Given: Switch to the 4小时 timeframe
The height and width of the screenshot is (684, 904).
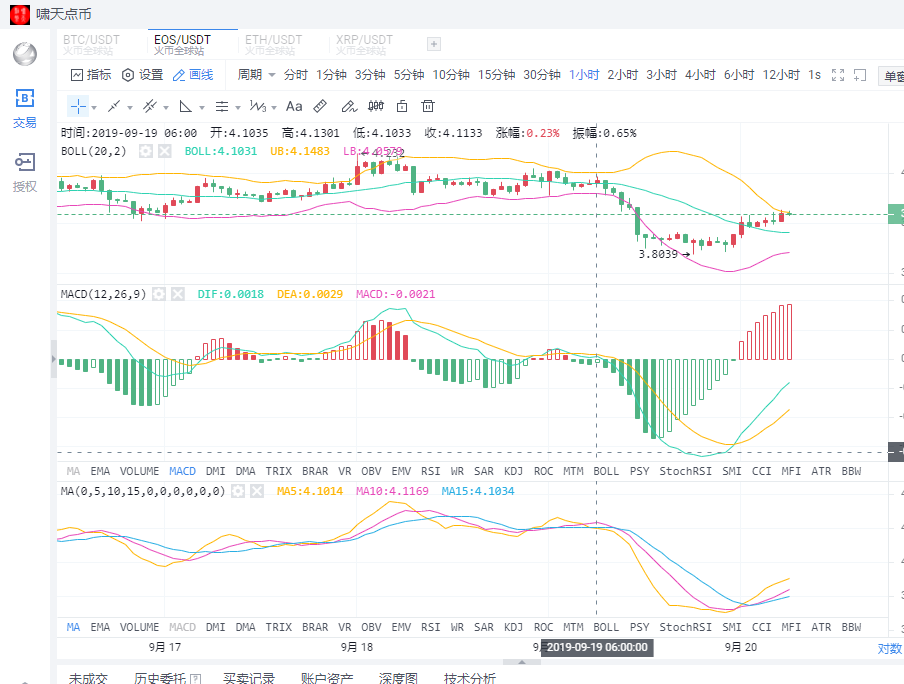Looking at the screenshot, I should click(700, 75).
